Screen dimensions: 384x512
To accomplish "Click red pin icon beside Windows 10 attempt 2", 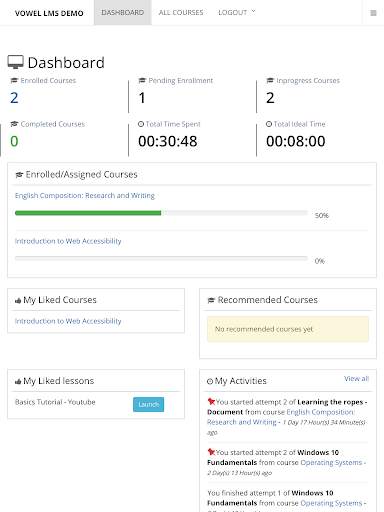I will 211,452.
